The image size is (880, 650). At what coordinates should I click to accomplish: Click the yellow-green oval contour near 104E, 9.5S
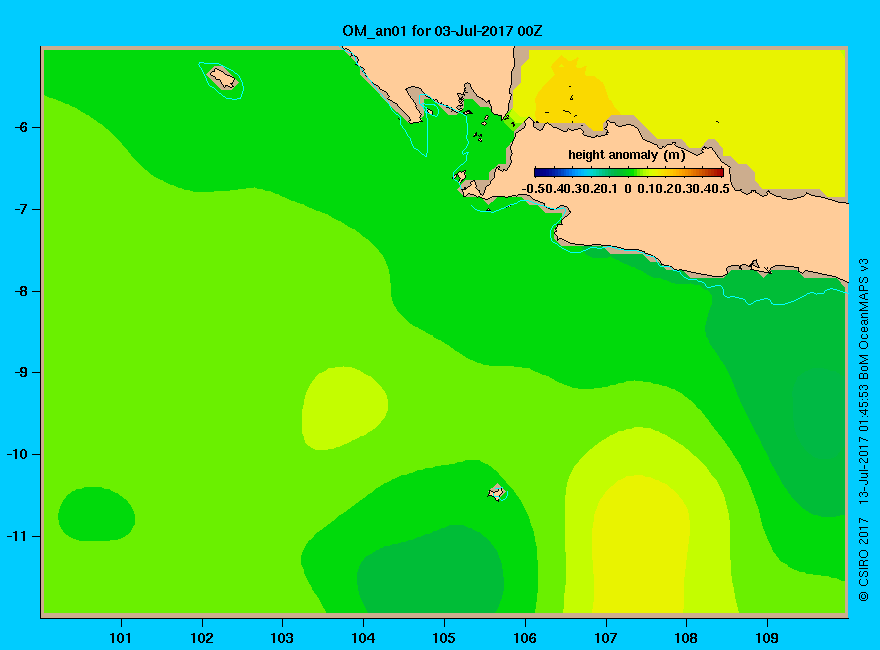[345, 408]
